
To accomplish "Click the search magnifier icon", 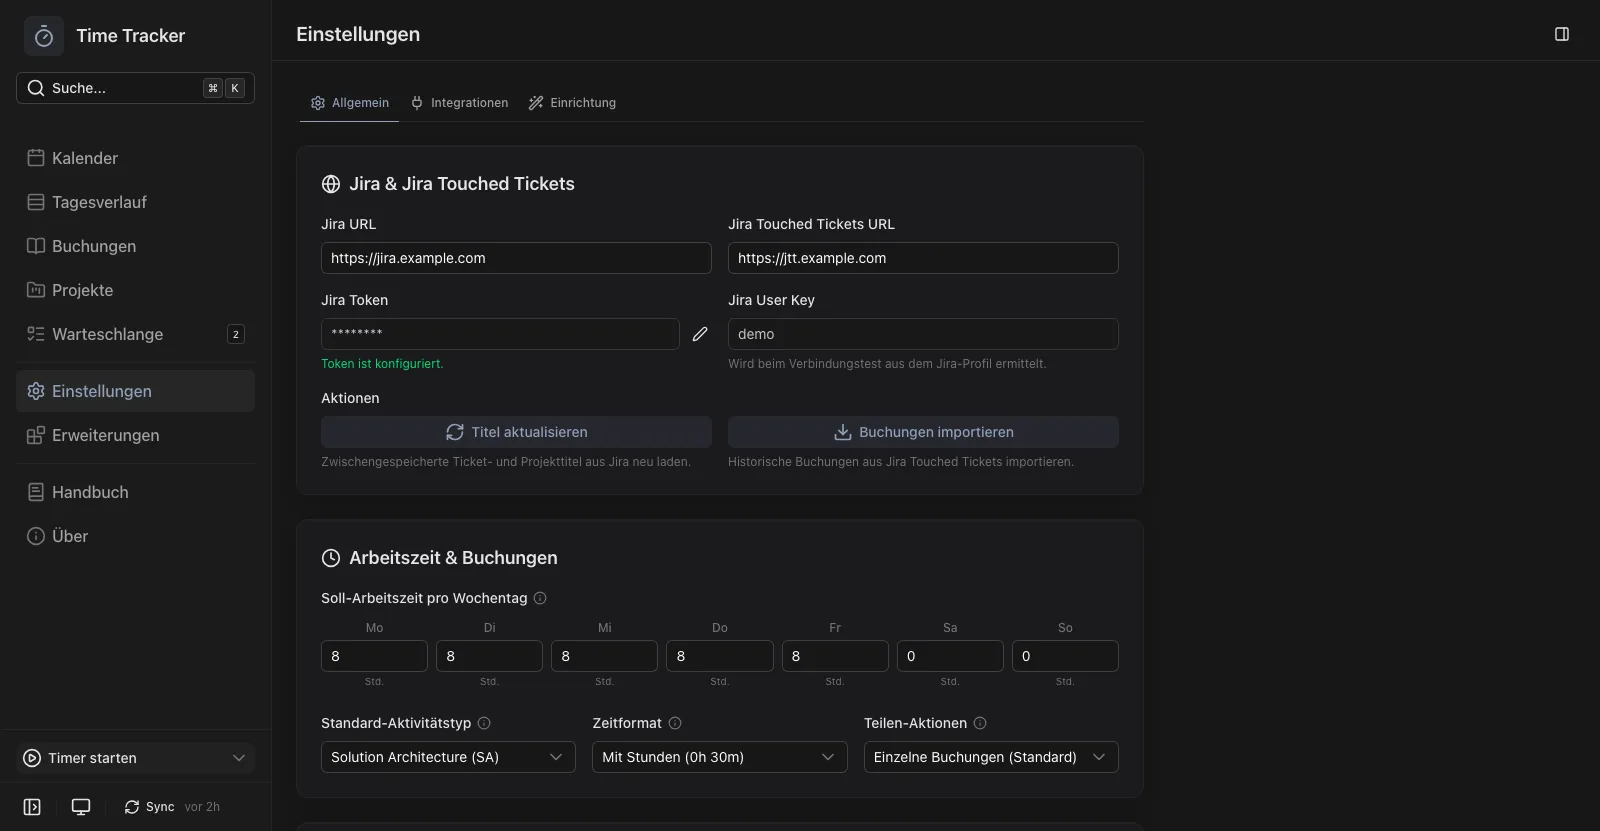I will pyautogui.click(x=36, y=88).
